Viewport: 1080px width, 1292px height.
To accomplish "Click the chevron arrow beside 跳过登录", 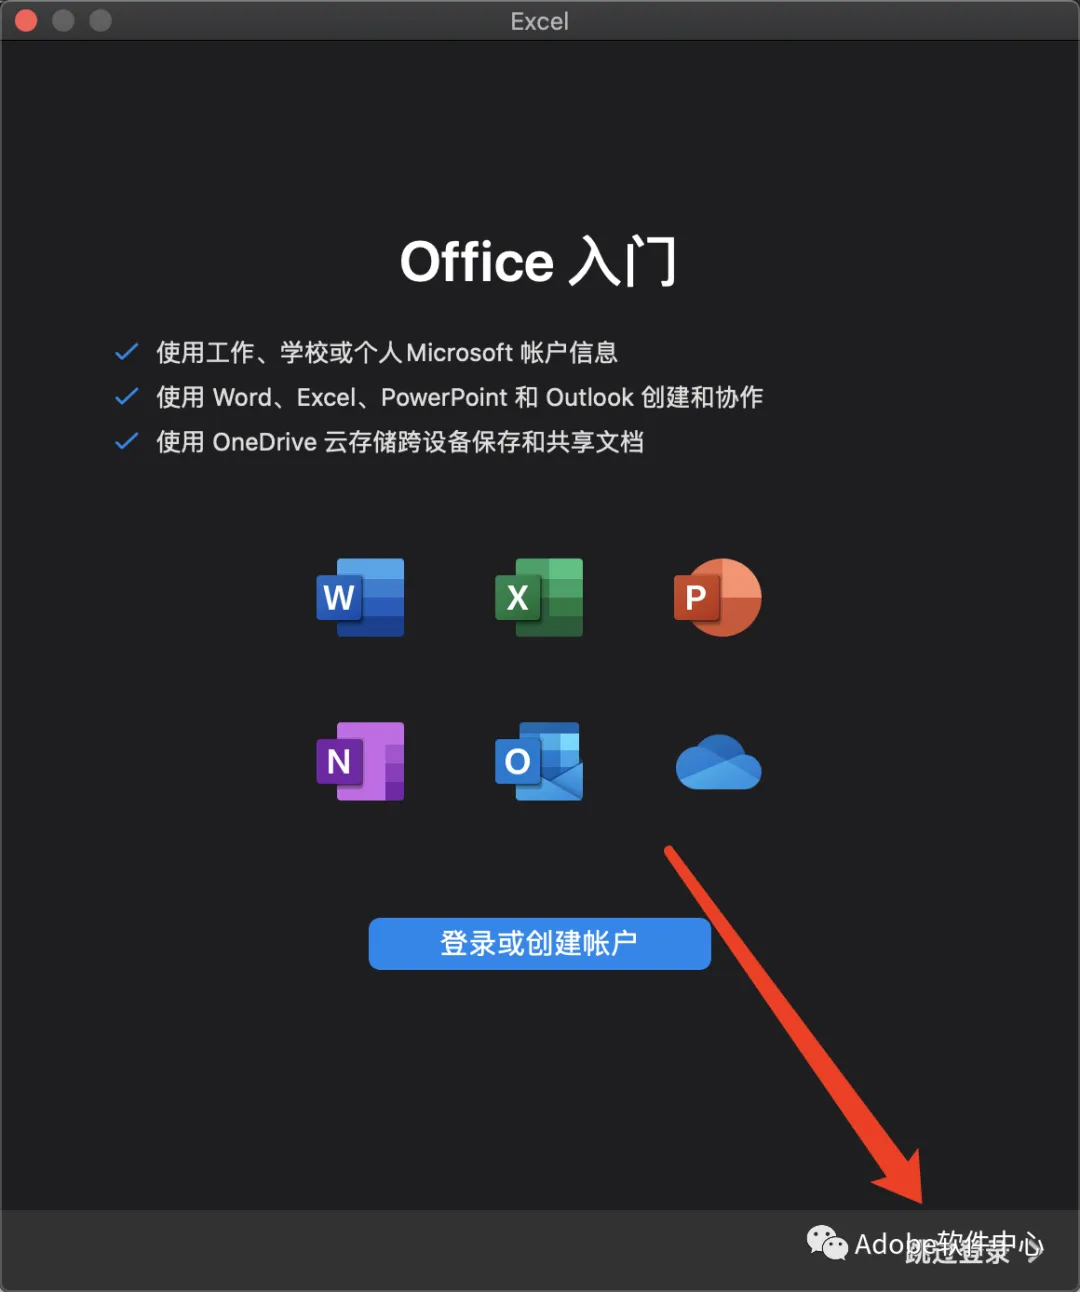I will 1034,1250.
